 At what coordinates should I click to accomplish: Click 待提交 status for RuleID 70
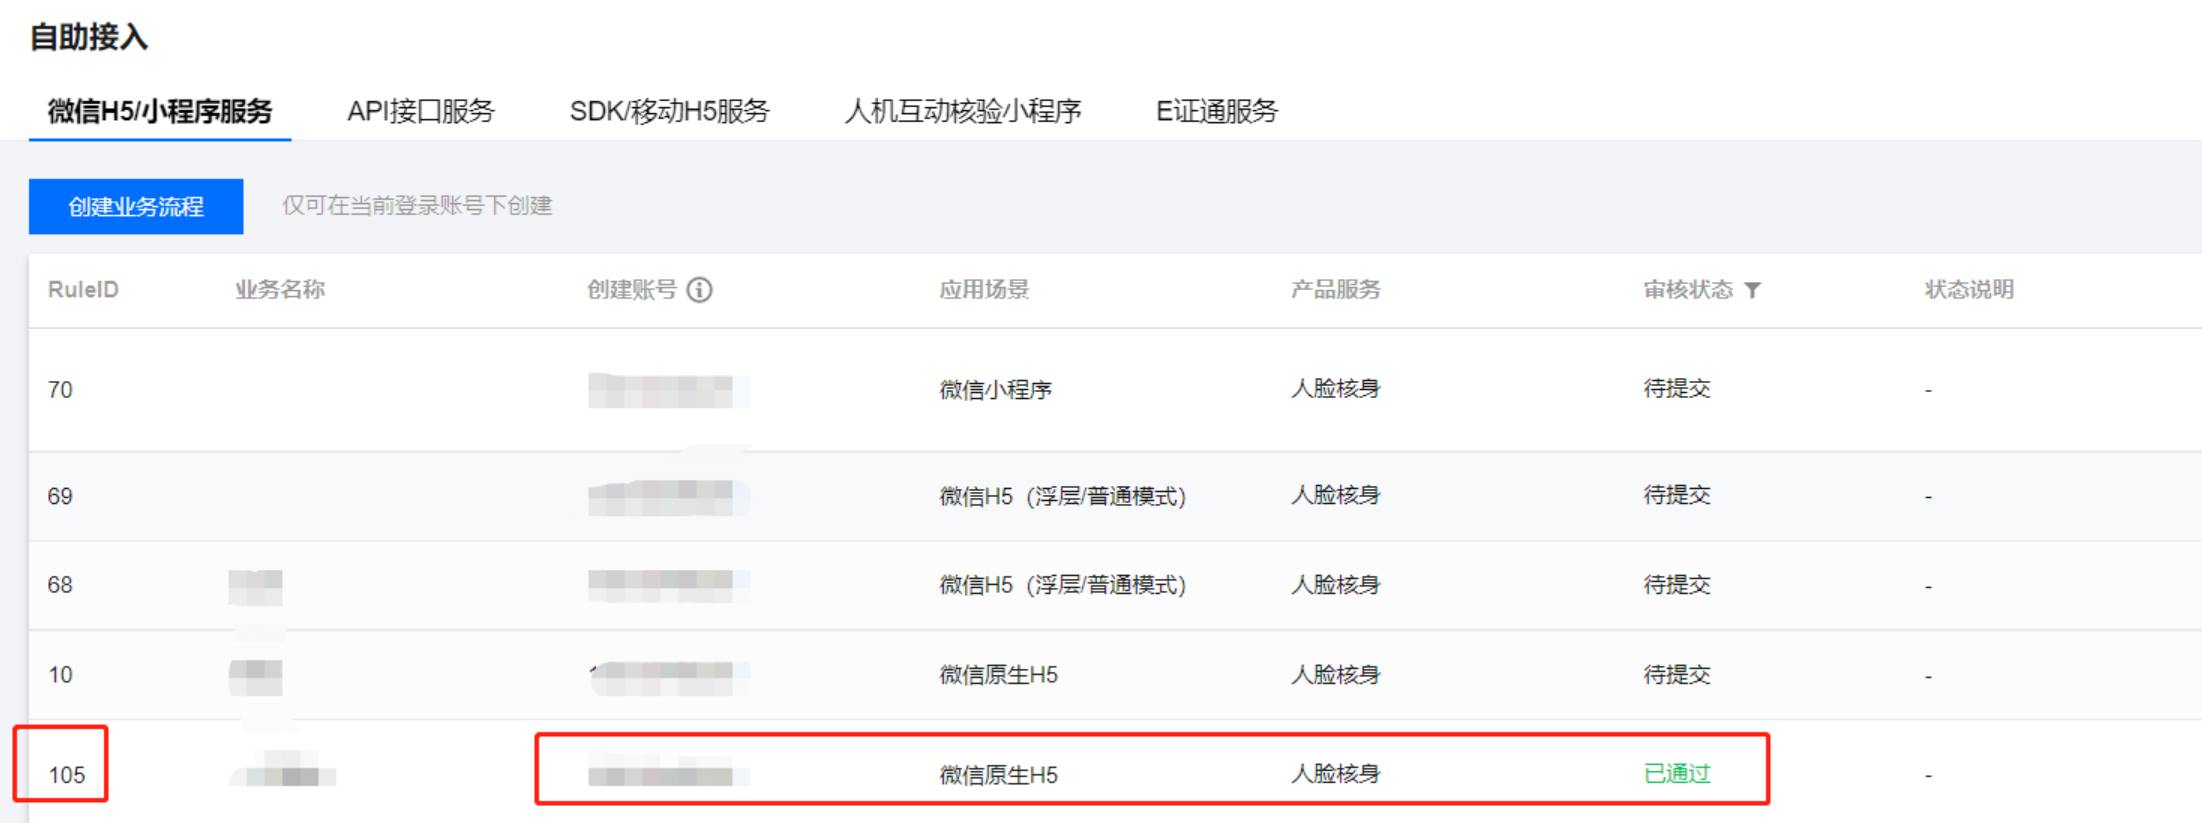coord(1677,389)
